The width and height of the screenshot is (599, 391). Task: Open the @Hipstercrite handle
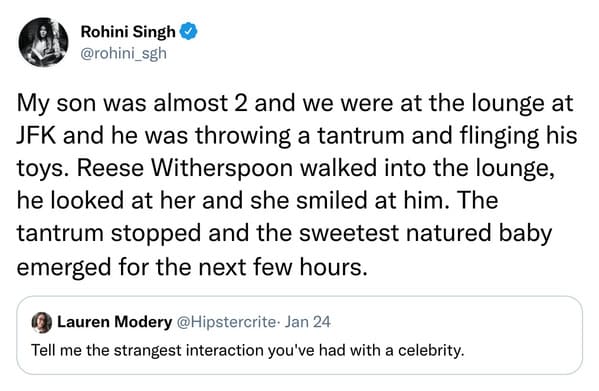tap(226, 322)
